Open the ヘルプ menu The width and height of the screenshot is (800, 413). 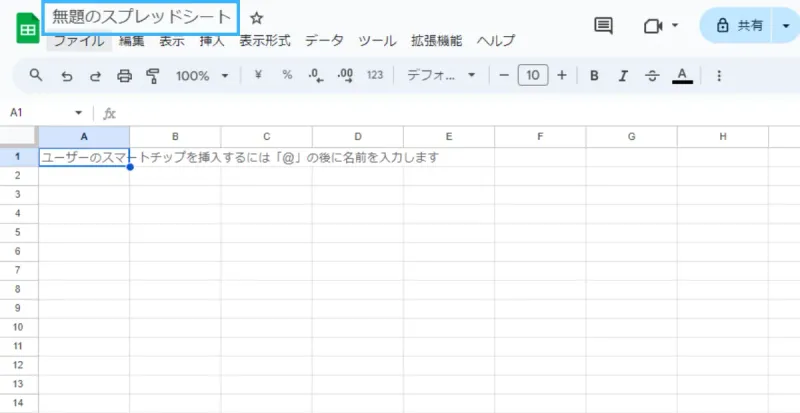(496, 41)
